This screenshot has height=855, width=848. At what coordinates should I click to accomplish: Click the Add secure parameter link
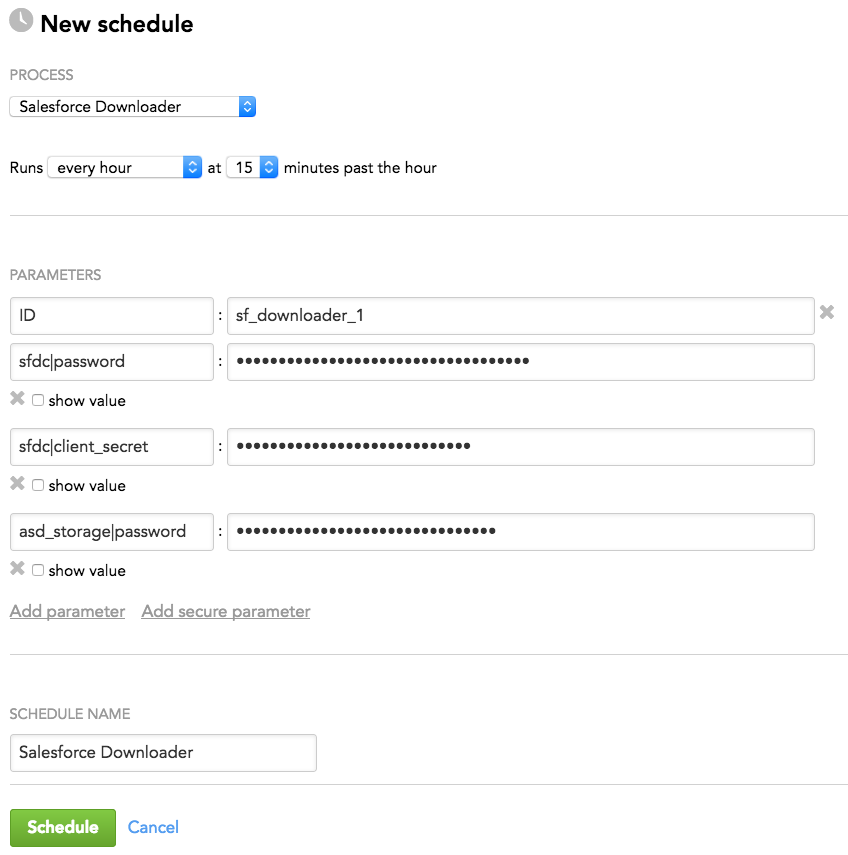point(226,611)
